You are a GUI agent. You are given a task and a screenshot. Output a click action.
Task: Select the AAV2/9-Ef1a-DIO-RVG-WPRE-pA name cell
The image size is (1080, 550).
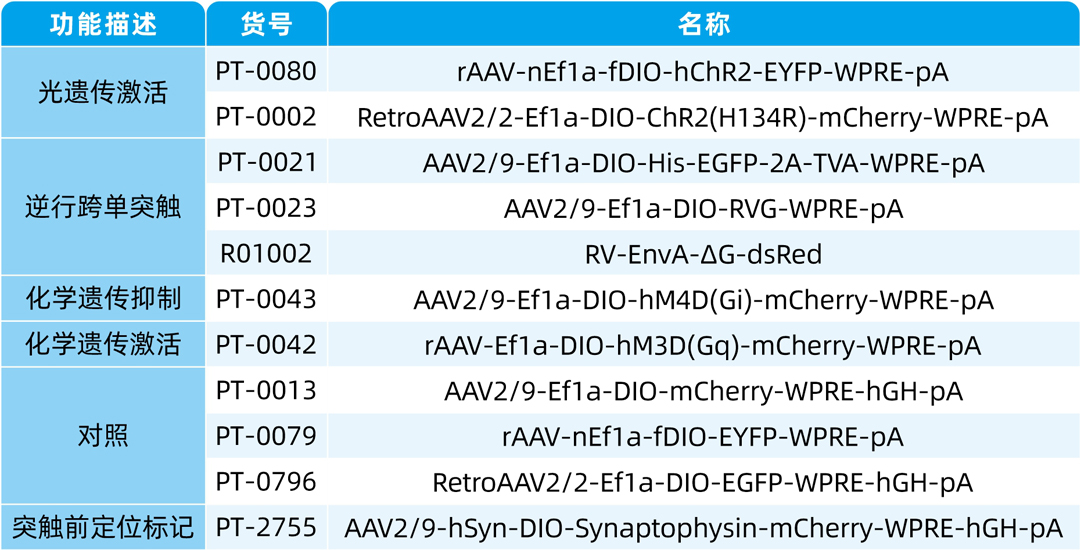tap(703, 208)
